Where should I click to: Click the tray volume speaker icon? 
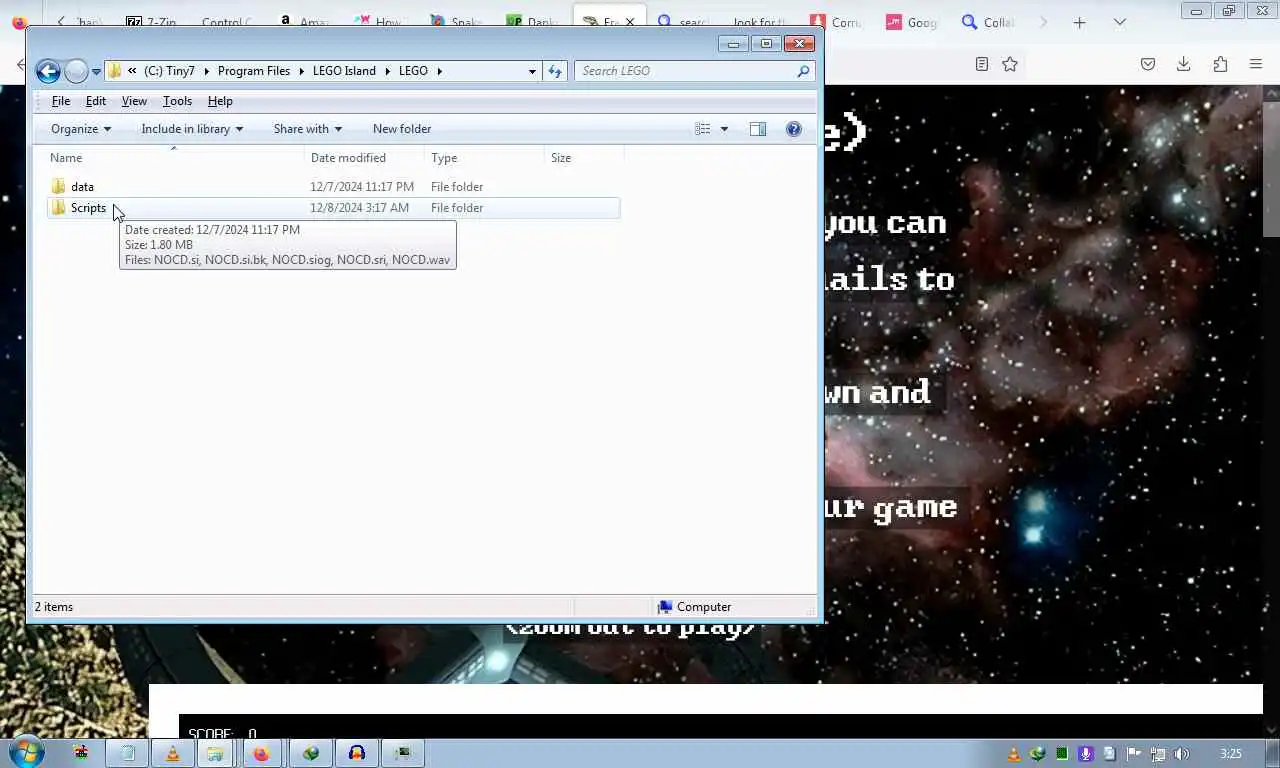coord(1182,754)
